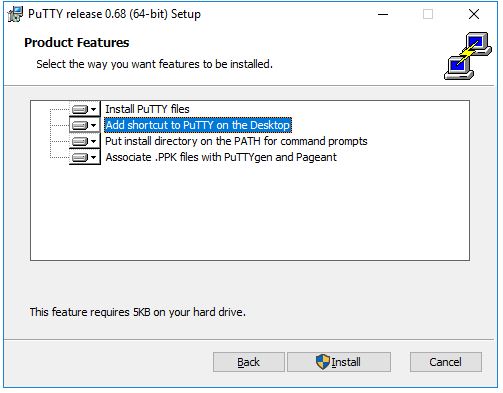The width and height of the screenshot is (503, 393).
Task: Cancel the PuTTY setup
Action: (446, 362)
